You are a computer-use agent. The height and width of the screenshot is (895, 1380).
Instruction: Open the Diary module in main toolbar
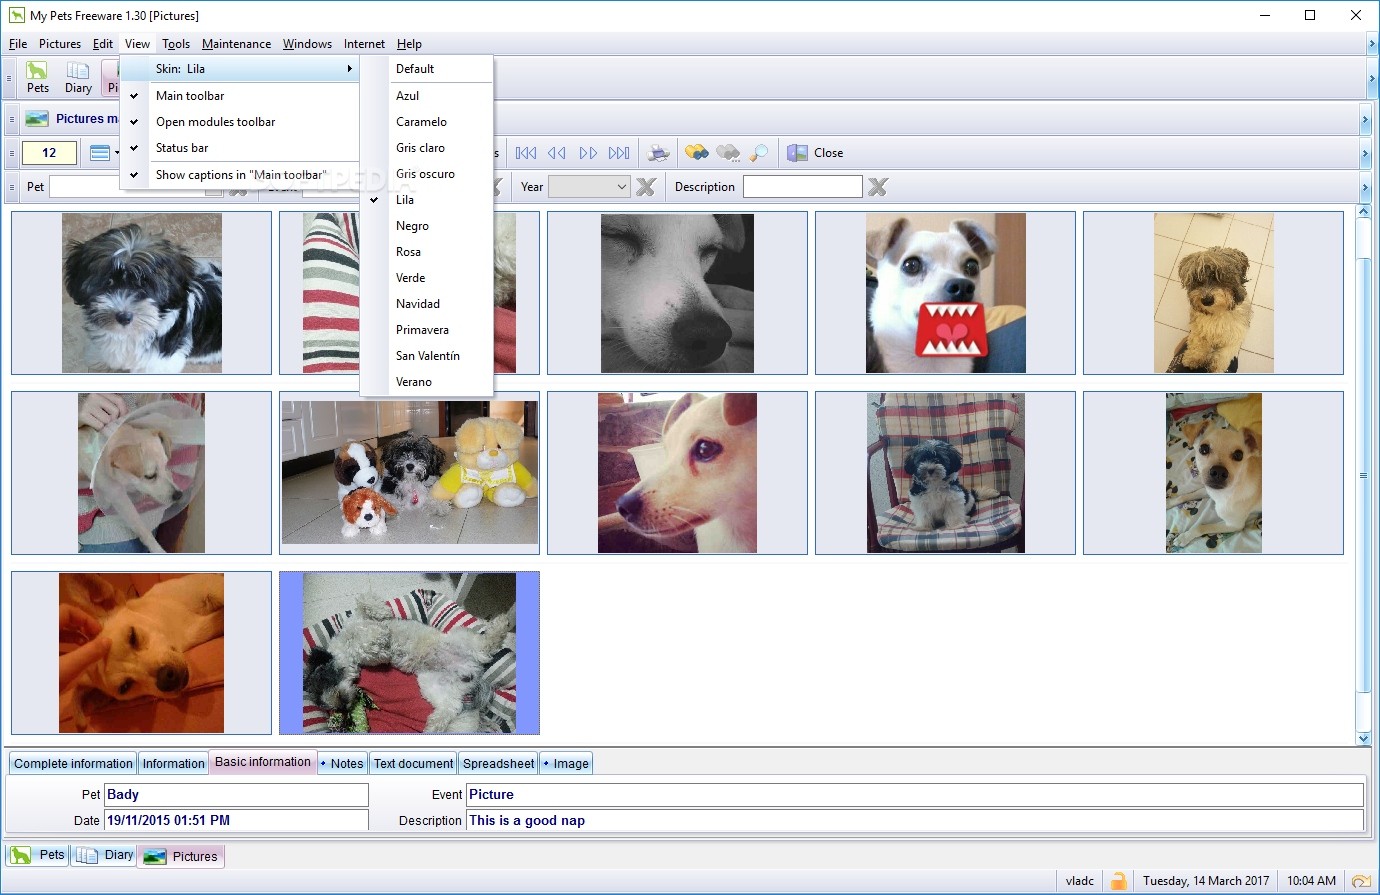(x=78, y=78)
